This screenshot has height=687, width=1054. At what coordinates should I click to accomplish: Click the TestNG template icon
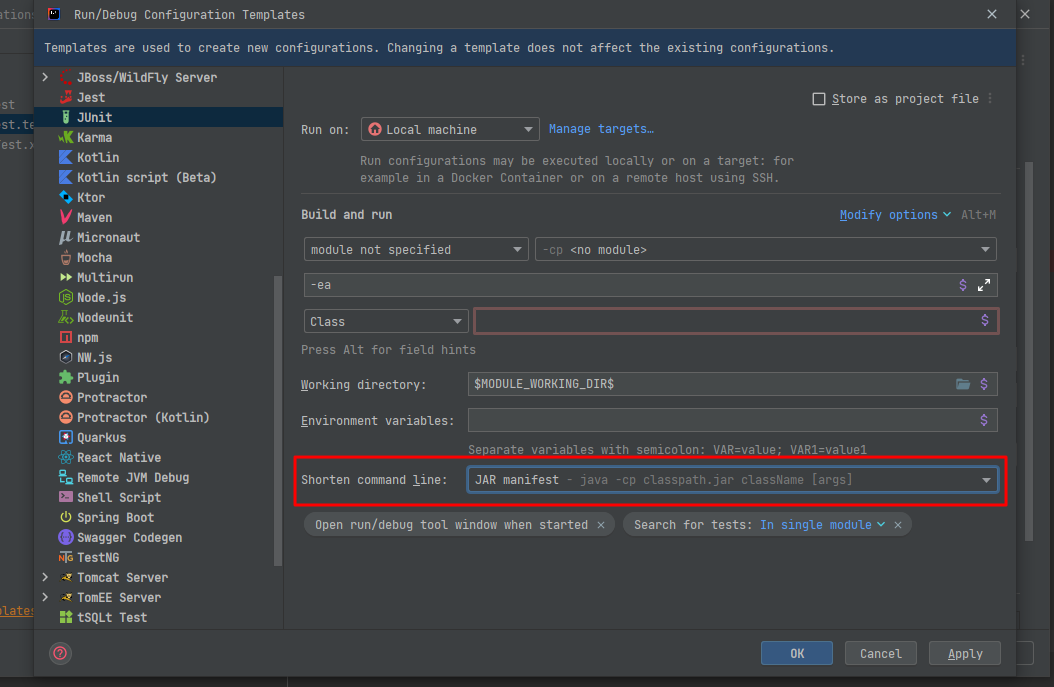66,557
